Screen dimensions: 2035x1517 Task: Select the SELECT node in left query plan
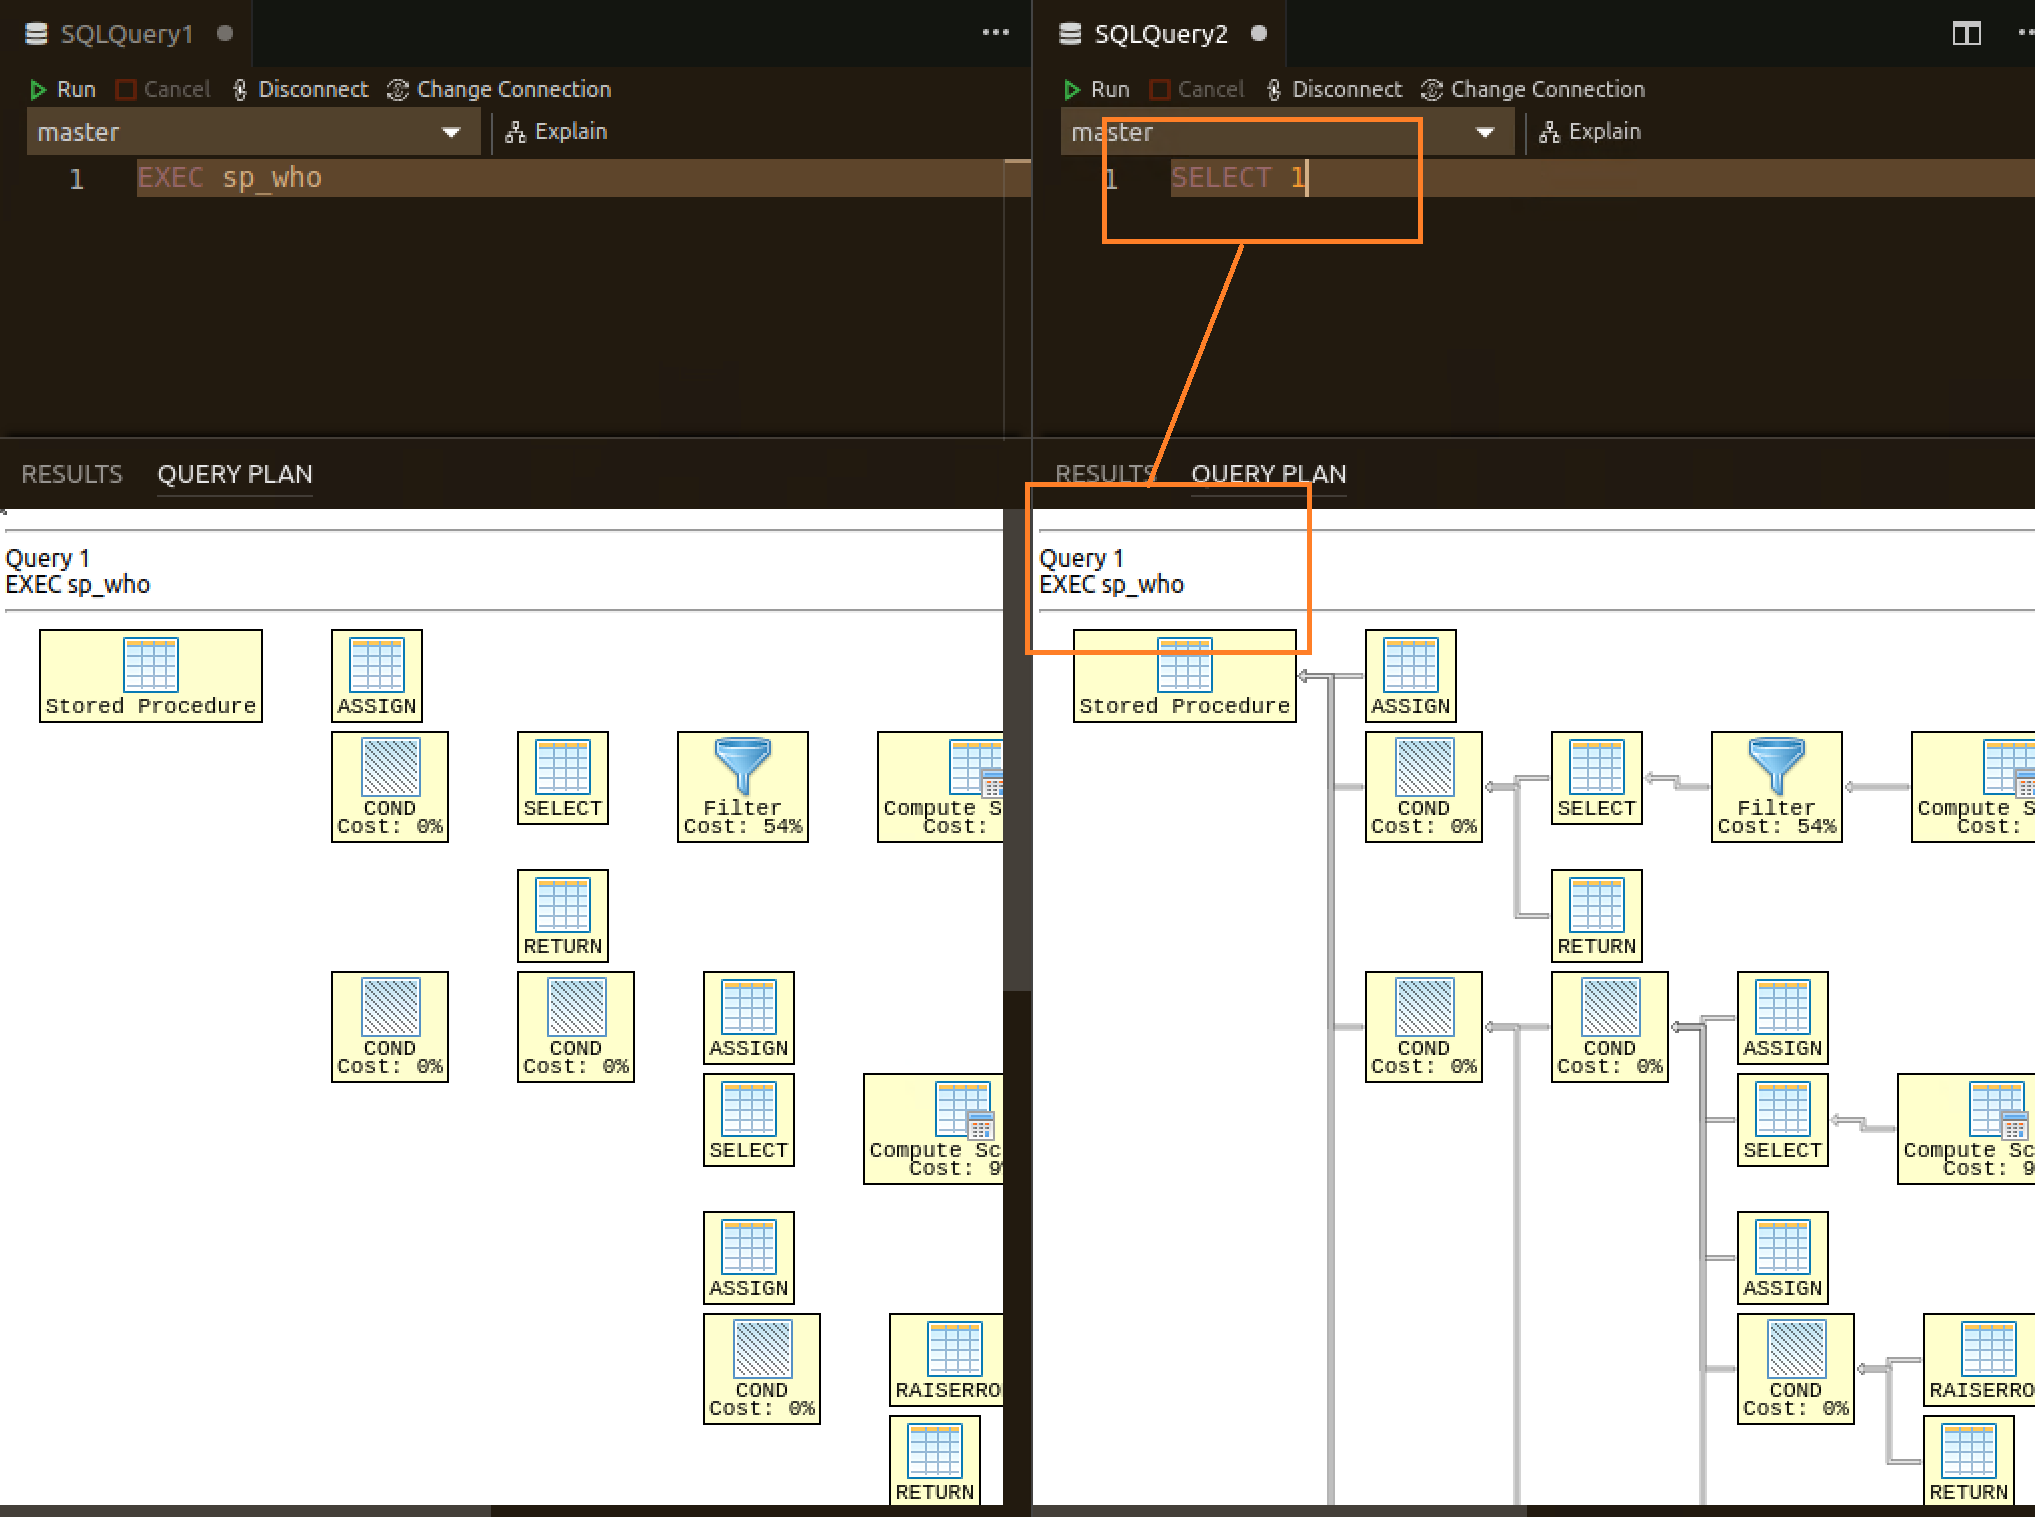(562, 778)
